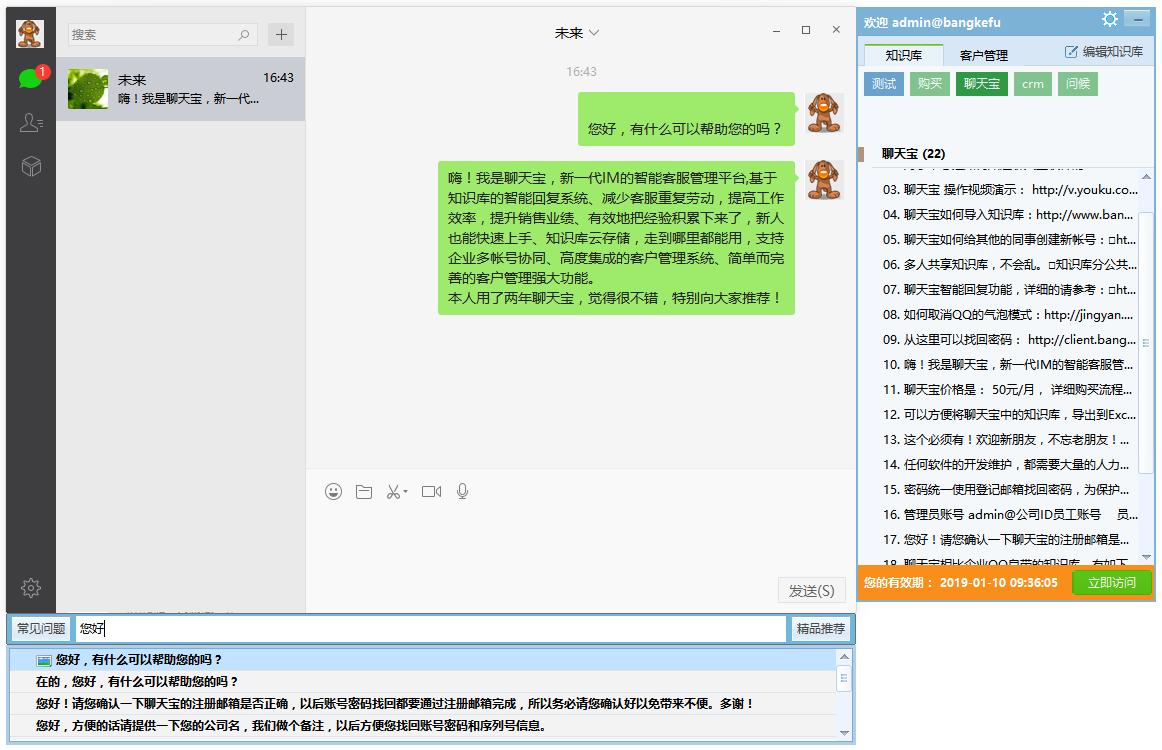This screenshot has width=1162, height=750.
Task: Click the microphone voice icon
Action: pyautogui.click(x=462, y=491)
